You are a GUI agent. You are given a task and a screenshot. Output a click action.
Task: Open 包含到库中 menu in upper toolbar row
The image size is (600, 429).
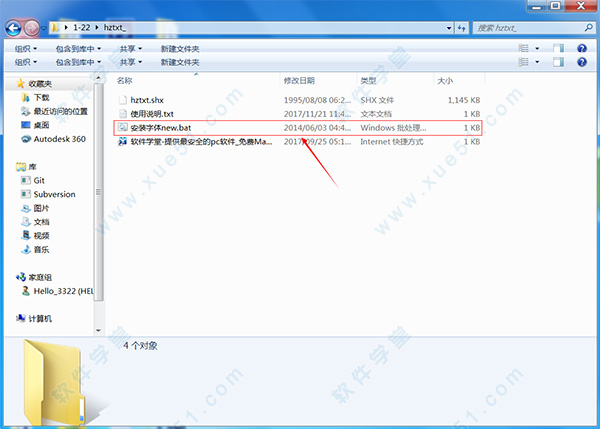(78, 49)
